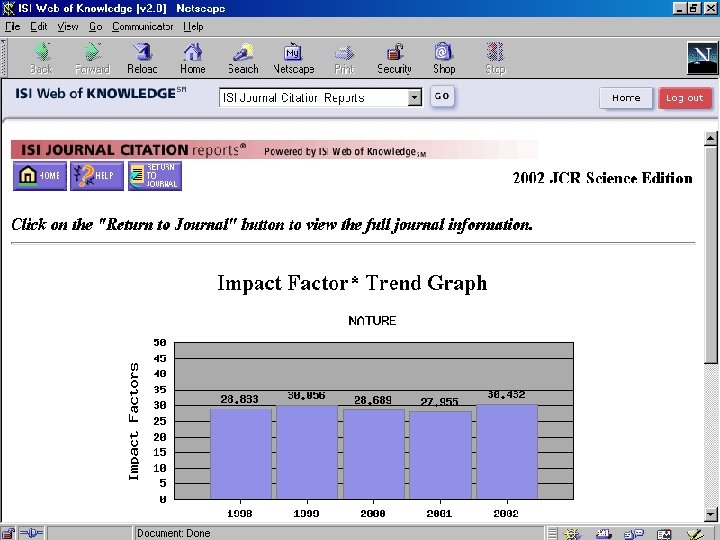Open Newsgroups from the component bar

click(634, 534)
